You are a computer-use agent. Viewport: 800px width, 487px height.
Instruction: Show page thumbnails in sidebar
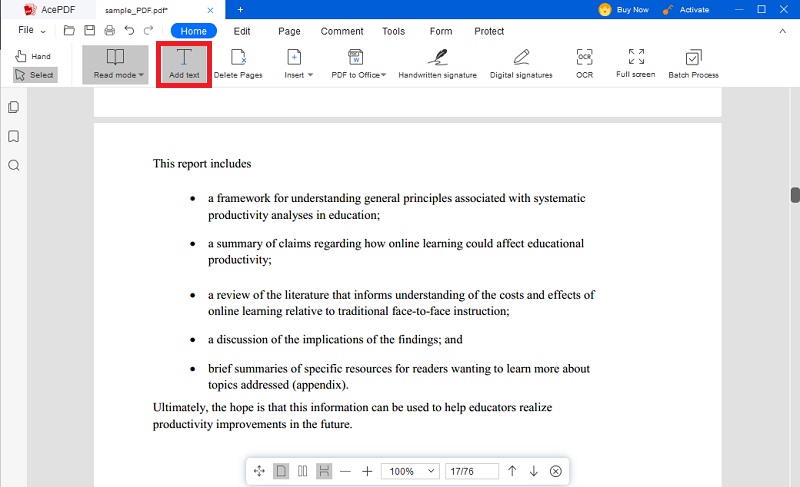click(14, 107)
